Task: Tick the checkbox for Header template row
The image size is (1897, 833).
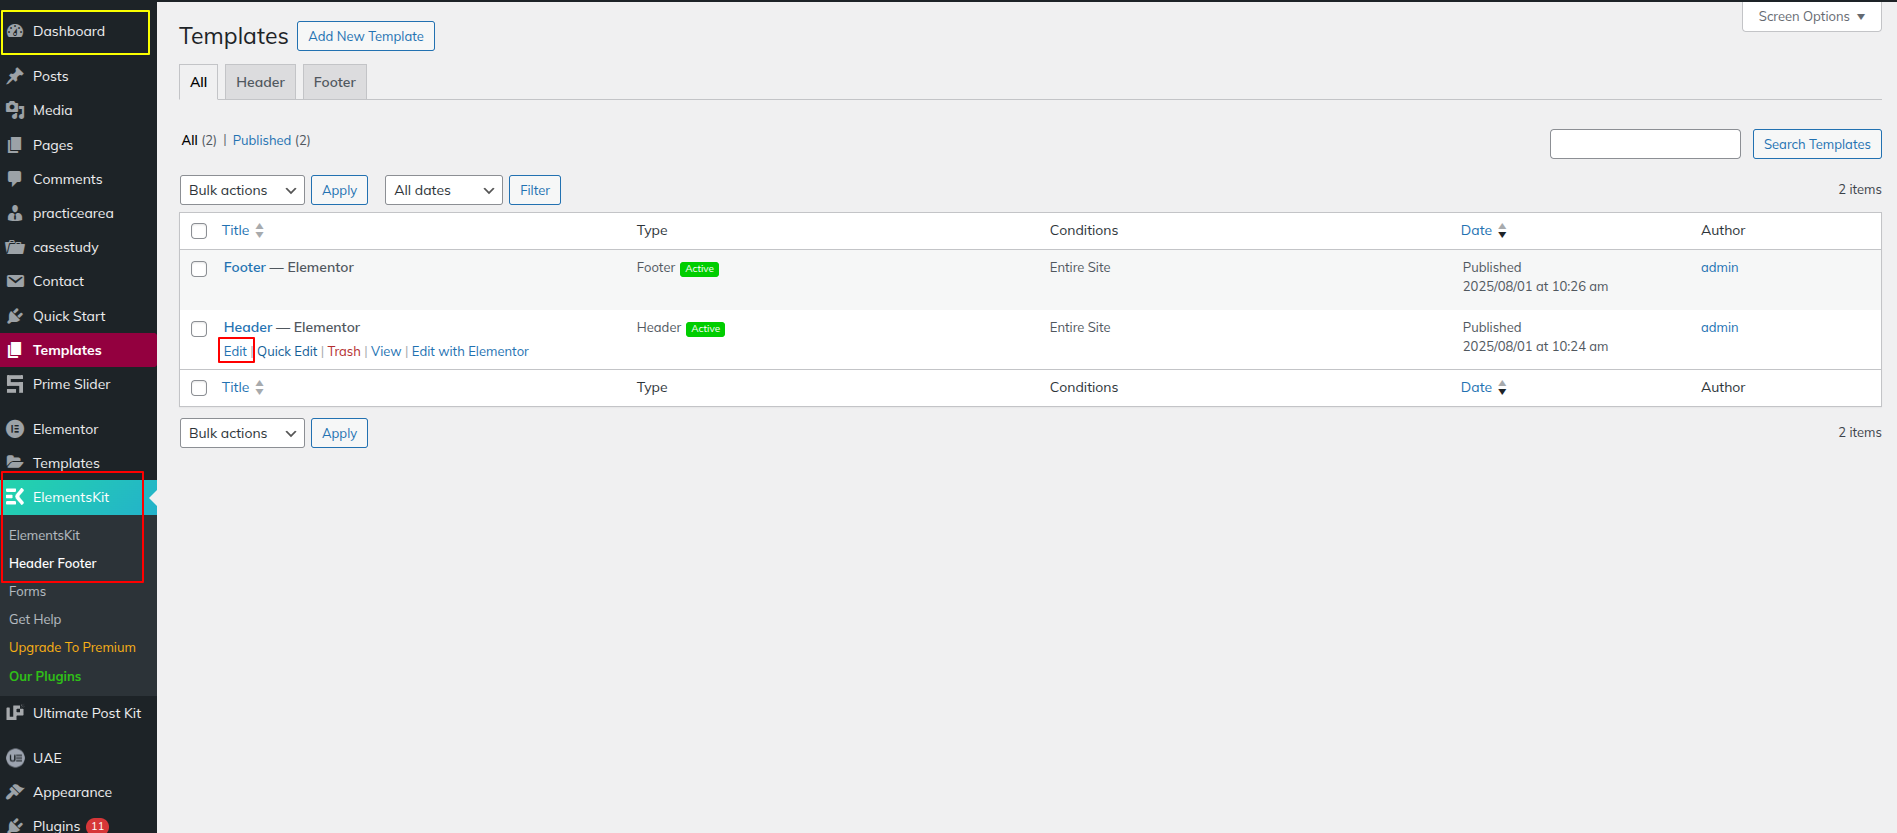Action: coord(199,329)
